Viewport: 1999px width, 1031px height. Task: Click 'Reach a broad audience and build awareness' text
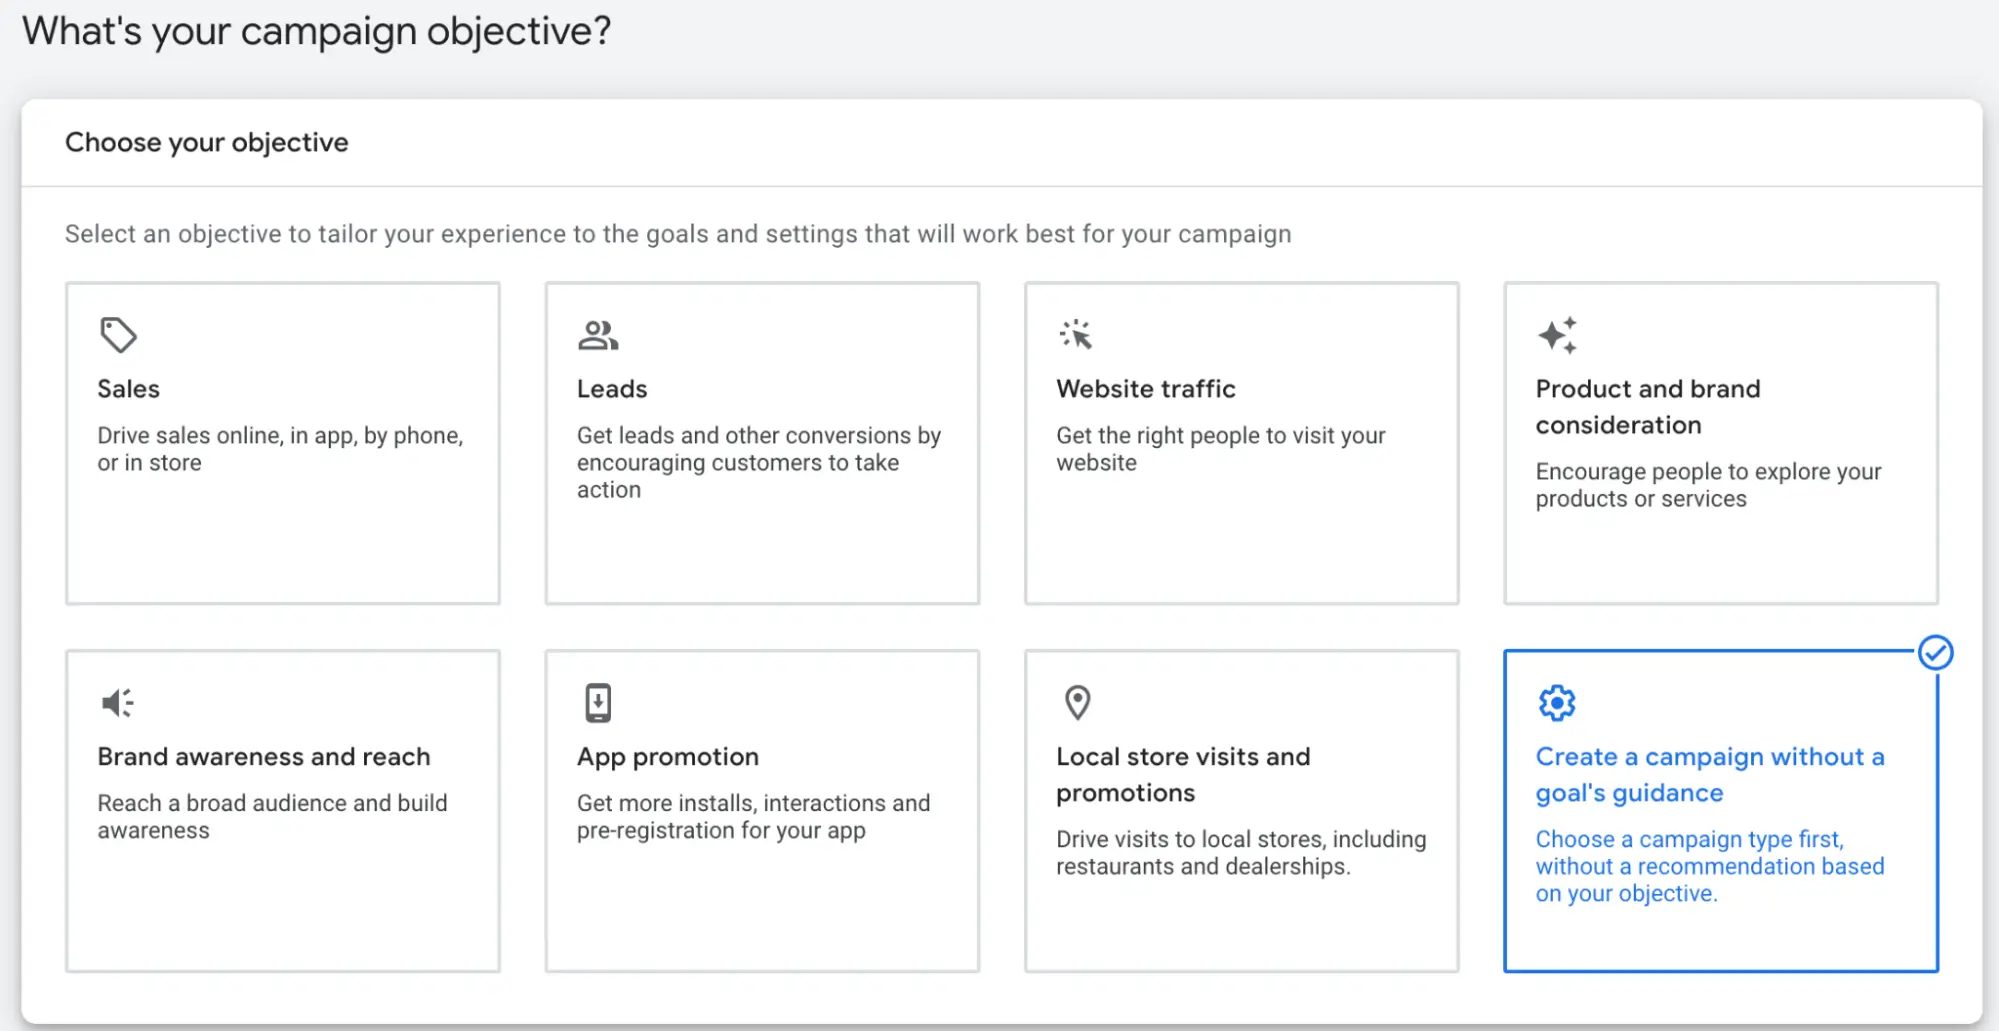[x=272, y=817]
